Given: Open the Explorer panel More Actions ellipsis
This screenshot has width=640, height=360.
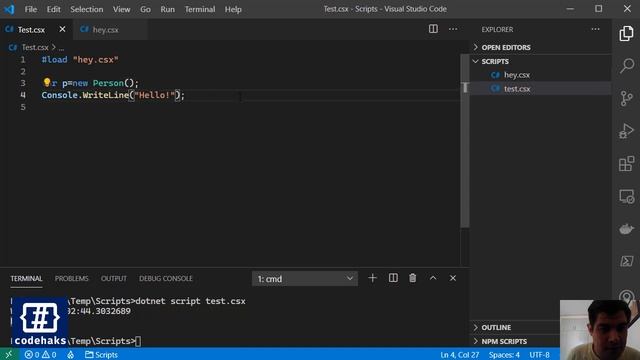Looking at the screenshot, I should [596, 29].
